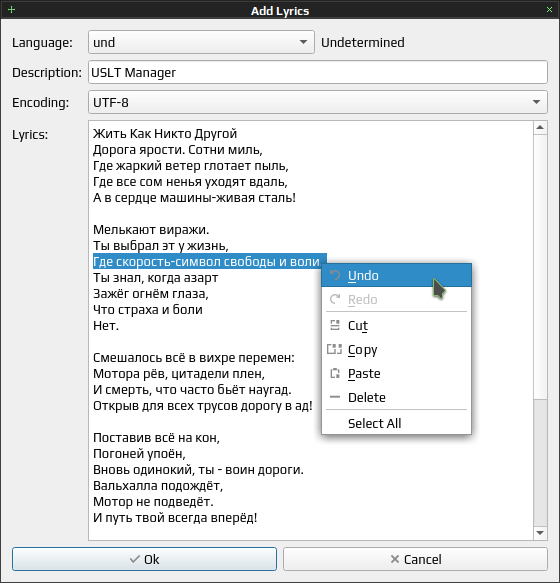Viewport: 560px width, 583px height.
Task: Click scroll down arrow of lyrics box
Action: pos(540,533)
